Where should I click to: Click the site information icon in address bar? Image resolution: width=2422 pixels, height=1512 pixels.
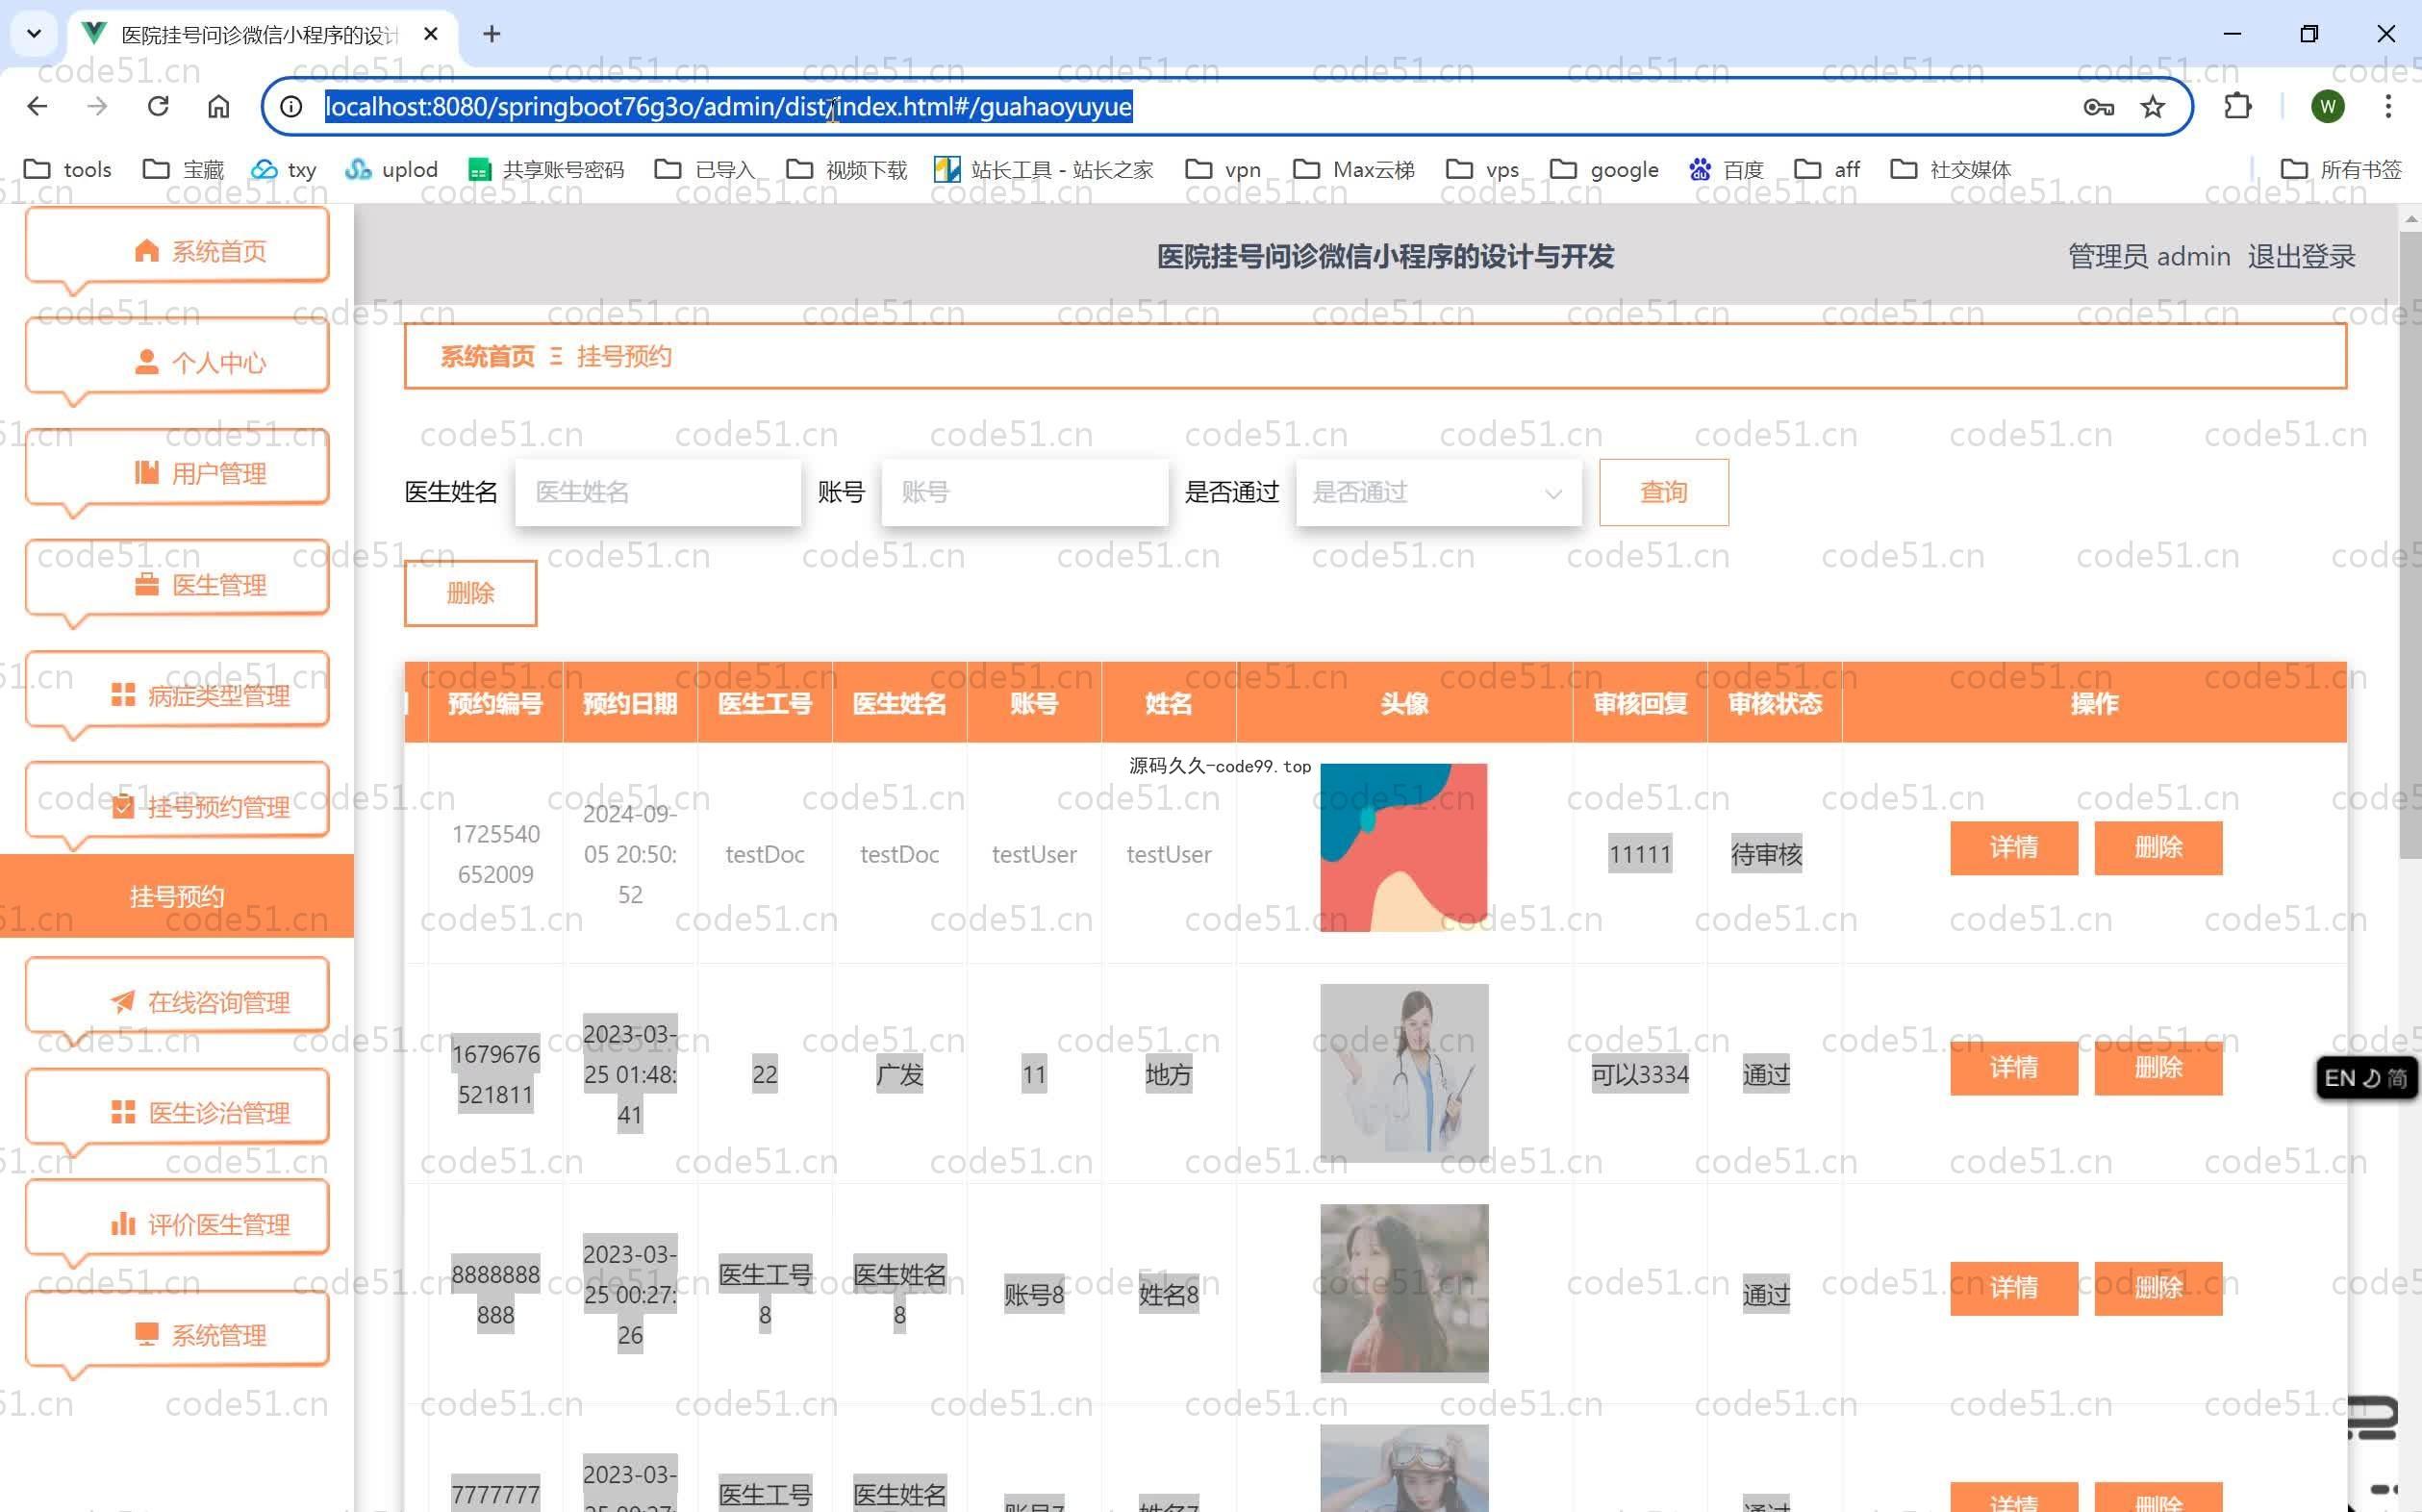coord(291,106)
